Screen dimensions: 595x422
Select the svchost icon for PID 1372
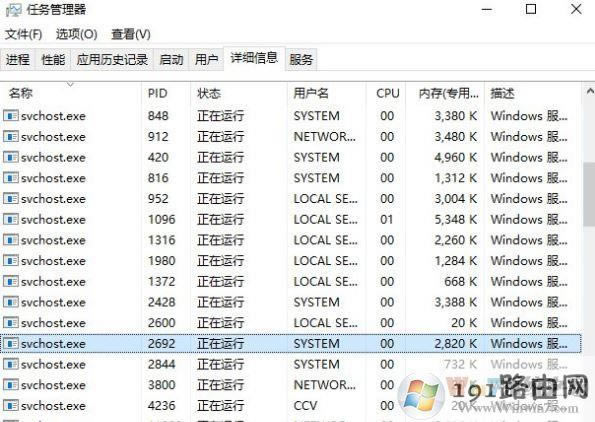11,282
